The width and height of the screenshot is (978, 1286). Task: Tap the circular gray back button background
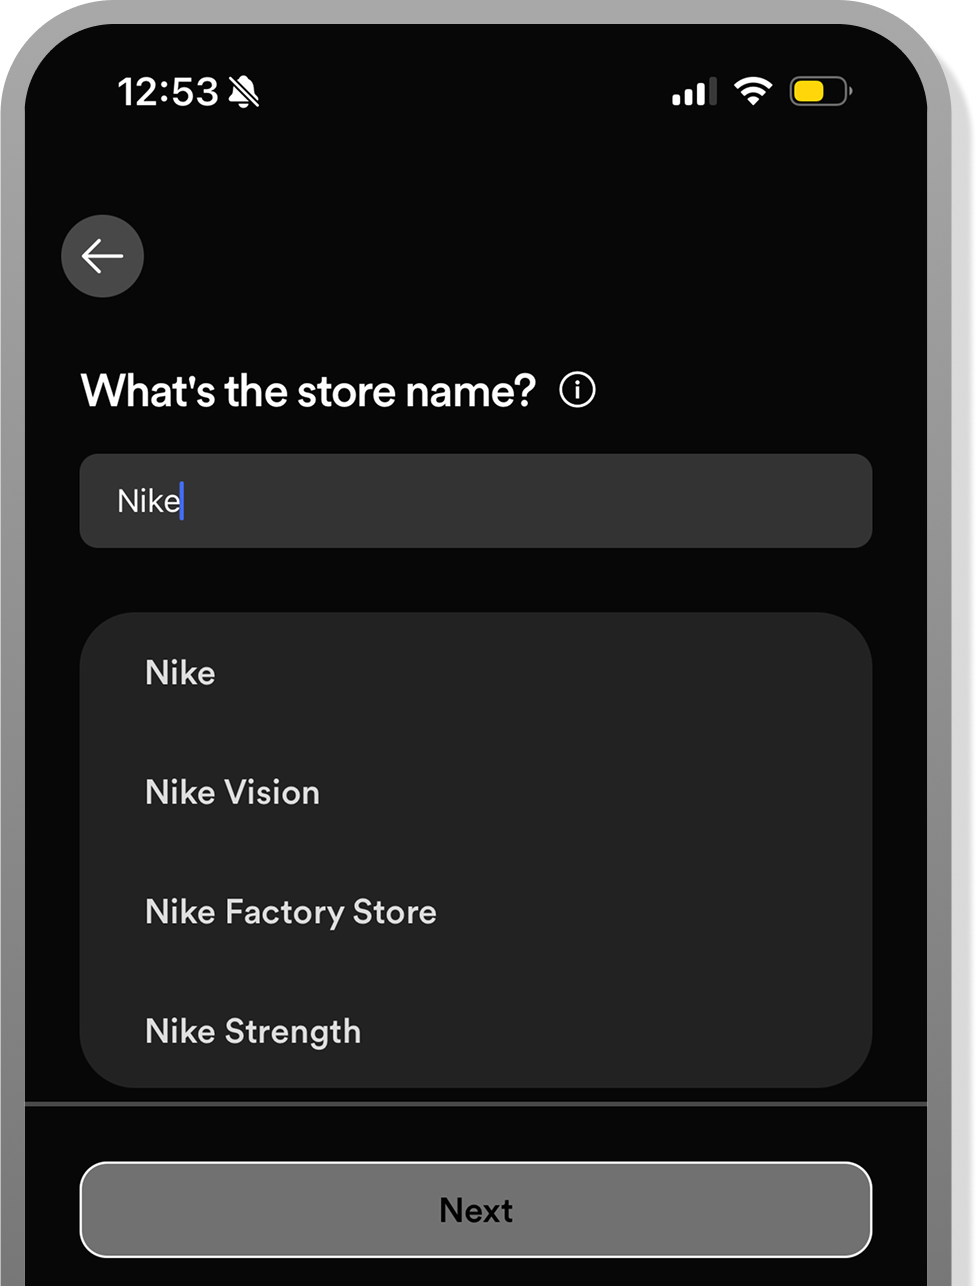click(x=102, y=256)
